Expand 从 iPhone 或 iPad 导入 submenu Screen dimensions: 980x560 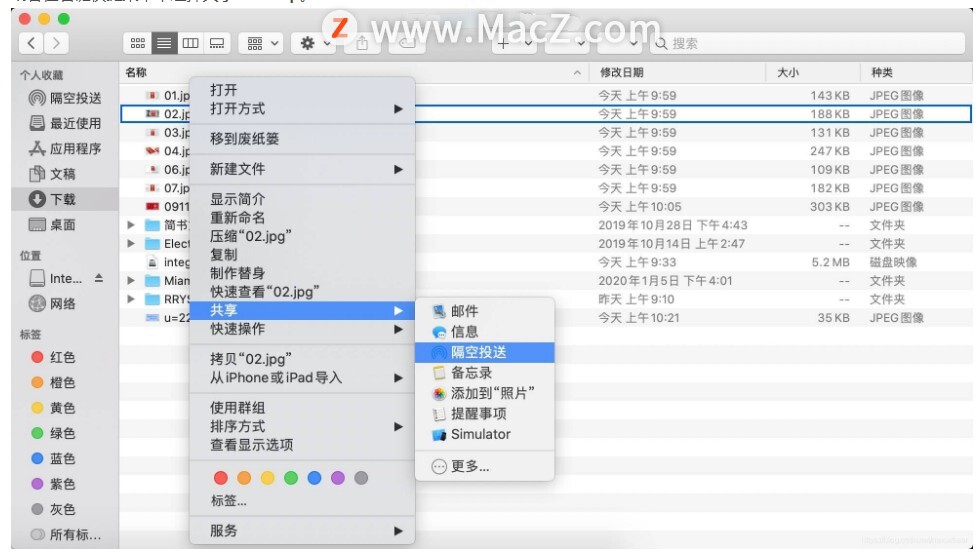tap(302, 378)
